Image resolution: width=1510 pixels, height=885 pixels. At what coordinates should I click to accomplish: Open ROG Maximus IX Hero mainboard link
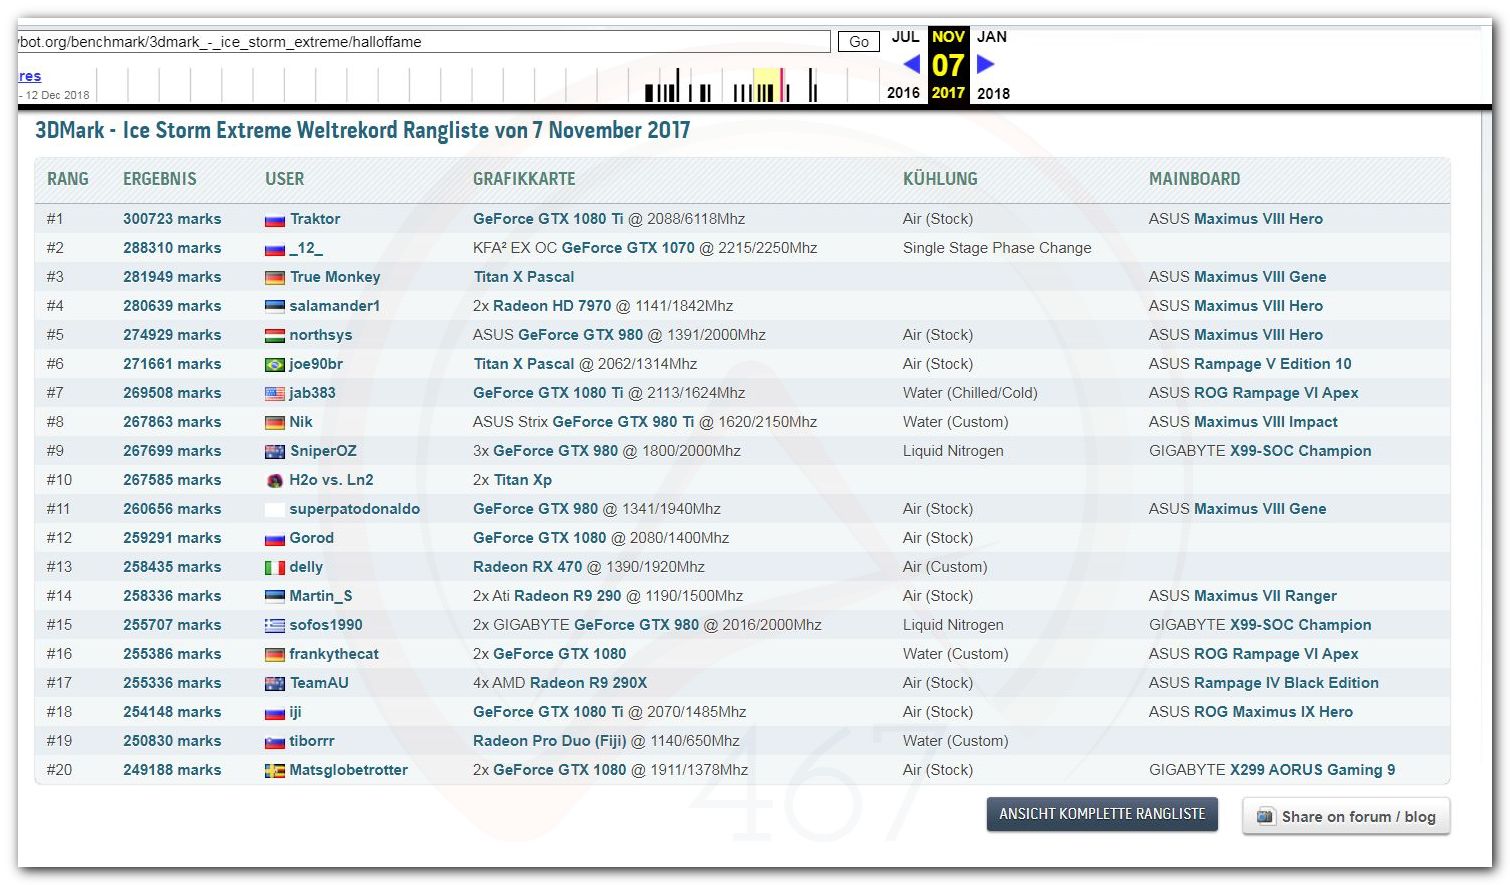[x=1273, y=712]
